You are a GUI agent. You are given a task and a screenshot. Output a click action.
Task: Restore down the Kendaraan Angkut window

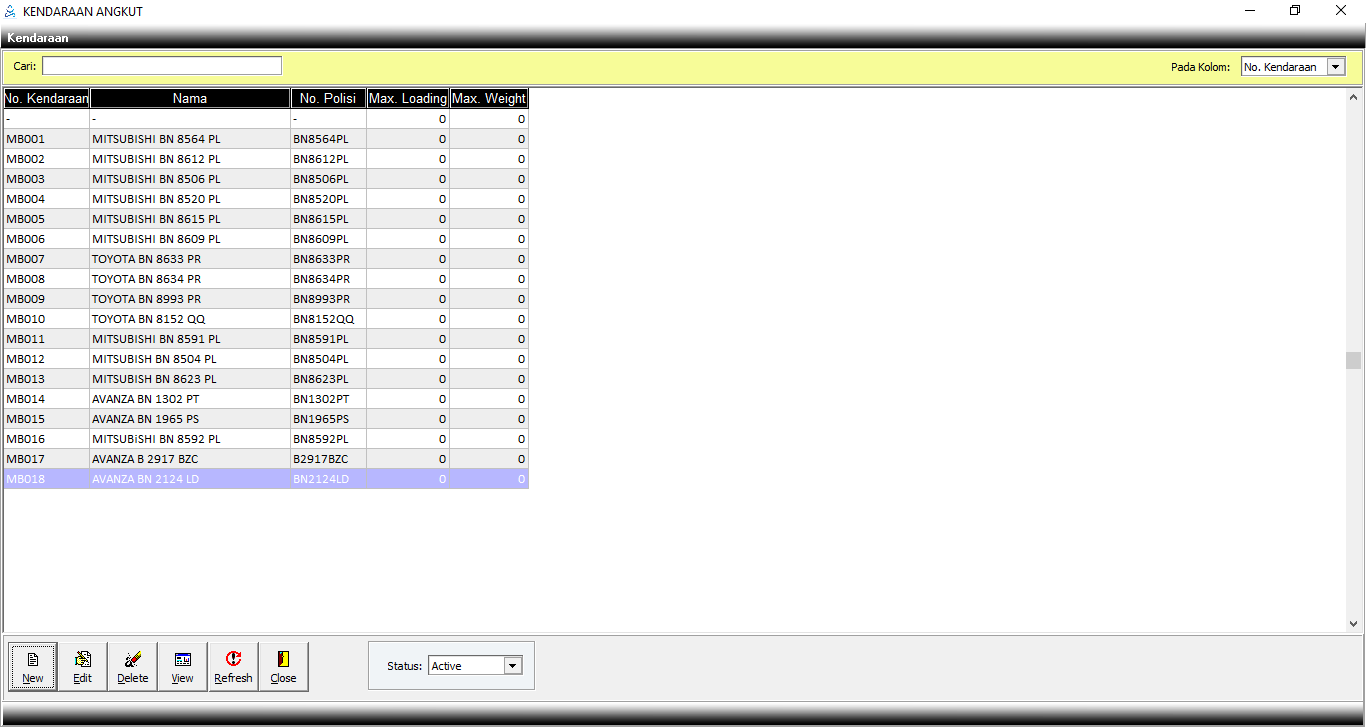(x=1295, y=11)
